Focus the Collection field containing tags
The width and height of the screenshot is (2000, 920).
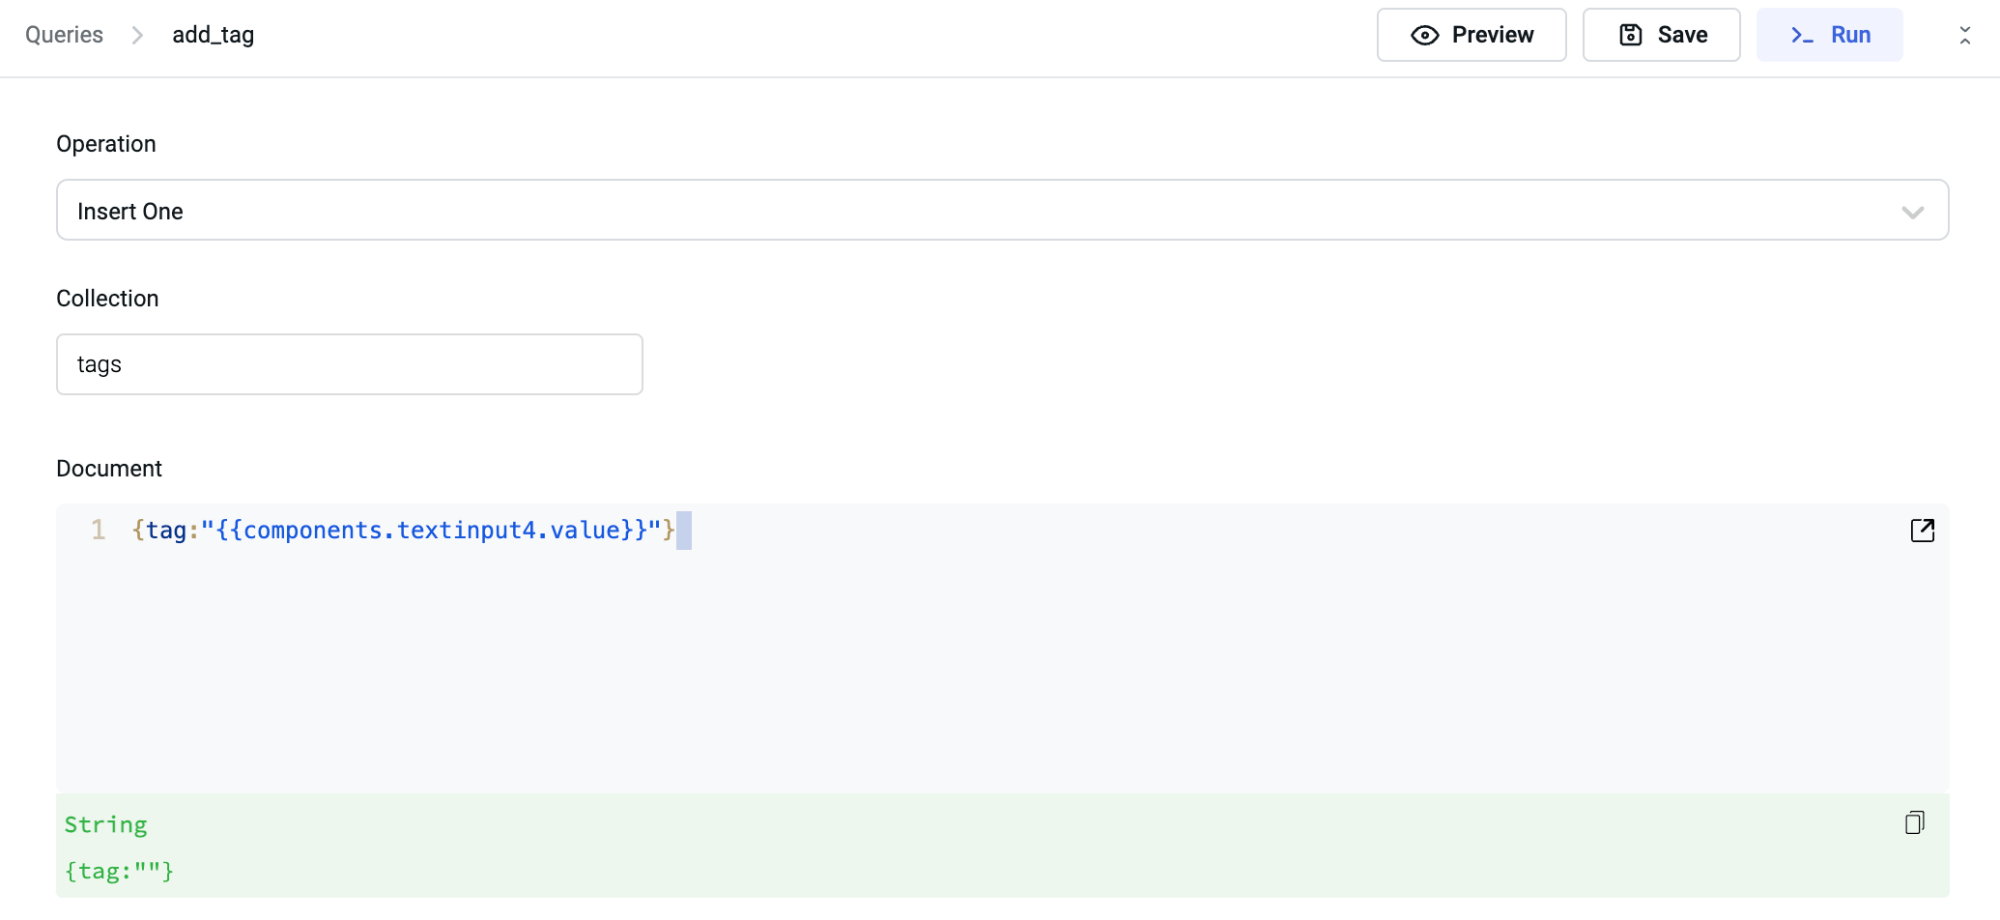(x=349, y=364)
